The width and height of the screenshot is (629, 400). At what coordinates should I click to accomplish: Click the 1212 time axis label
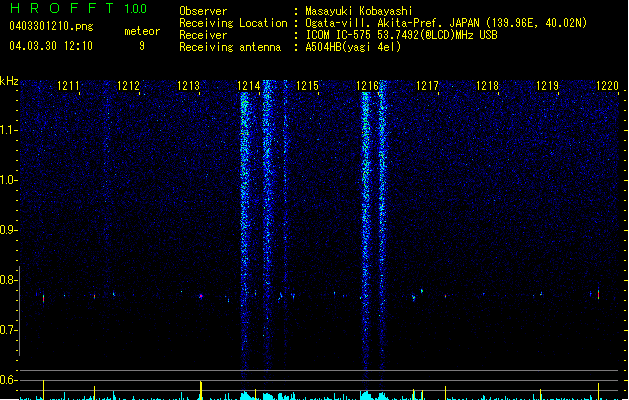(128, 86)
